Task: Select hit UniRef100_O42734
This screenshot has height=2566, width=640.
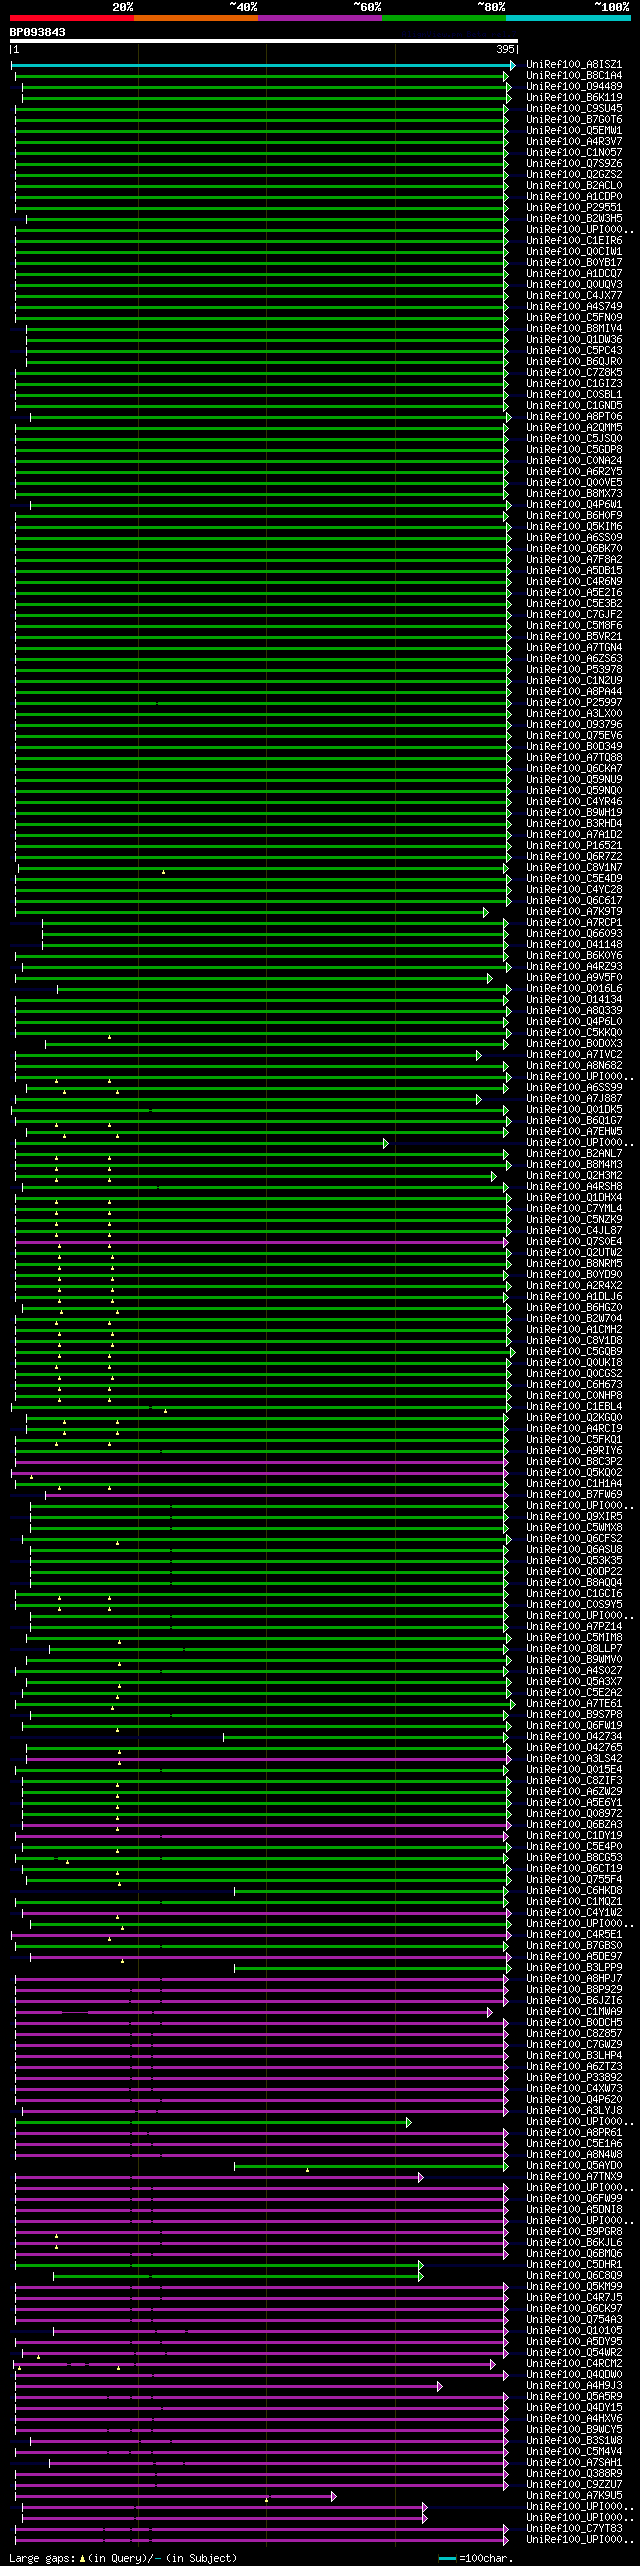Action: (574, 1737)
